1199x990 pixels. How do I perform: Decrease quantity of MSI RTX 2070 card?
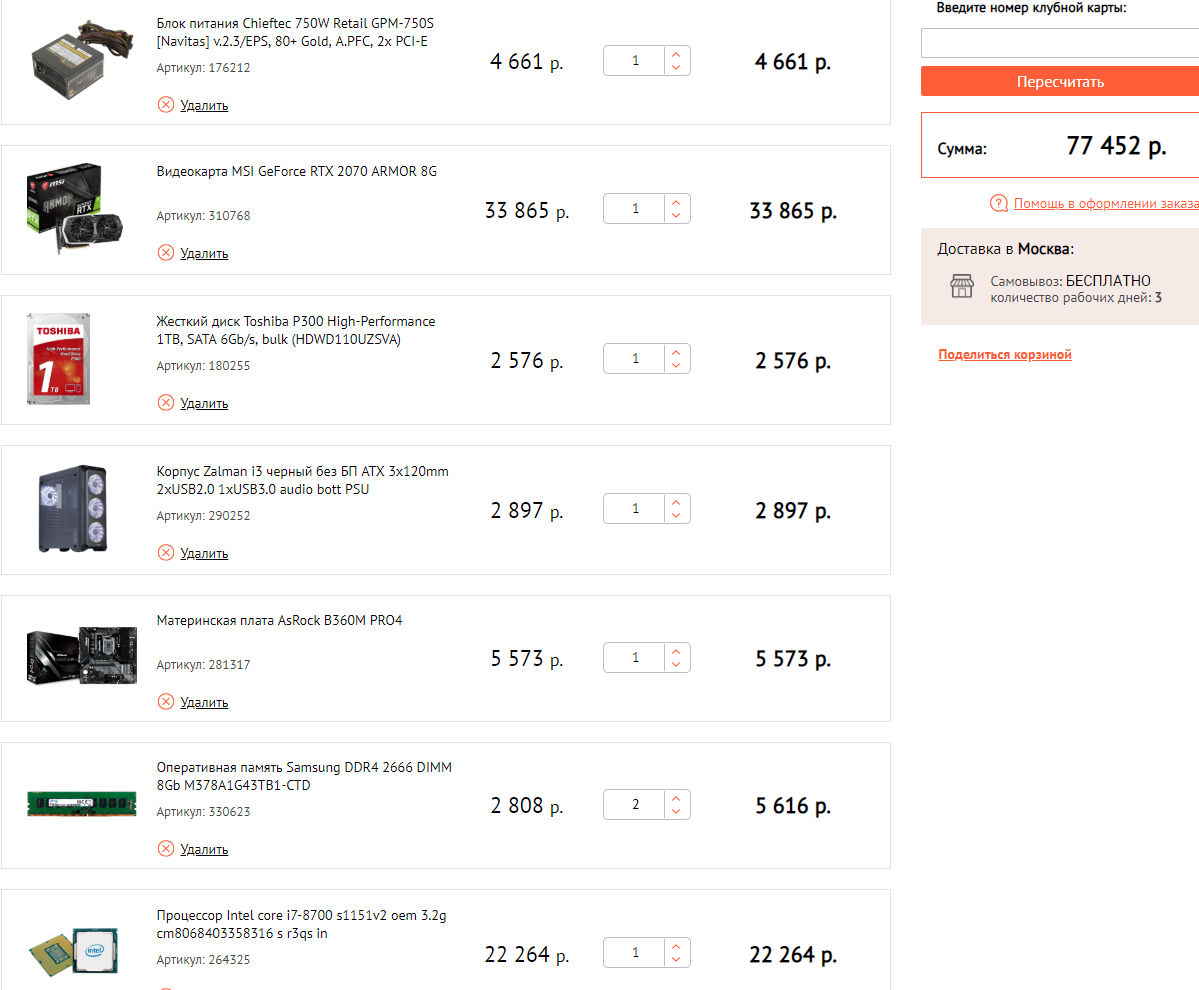point(677,216)
